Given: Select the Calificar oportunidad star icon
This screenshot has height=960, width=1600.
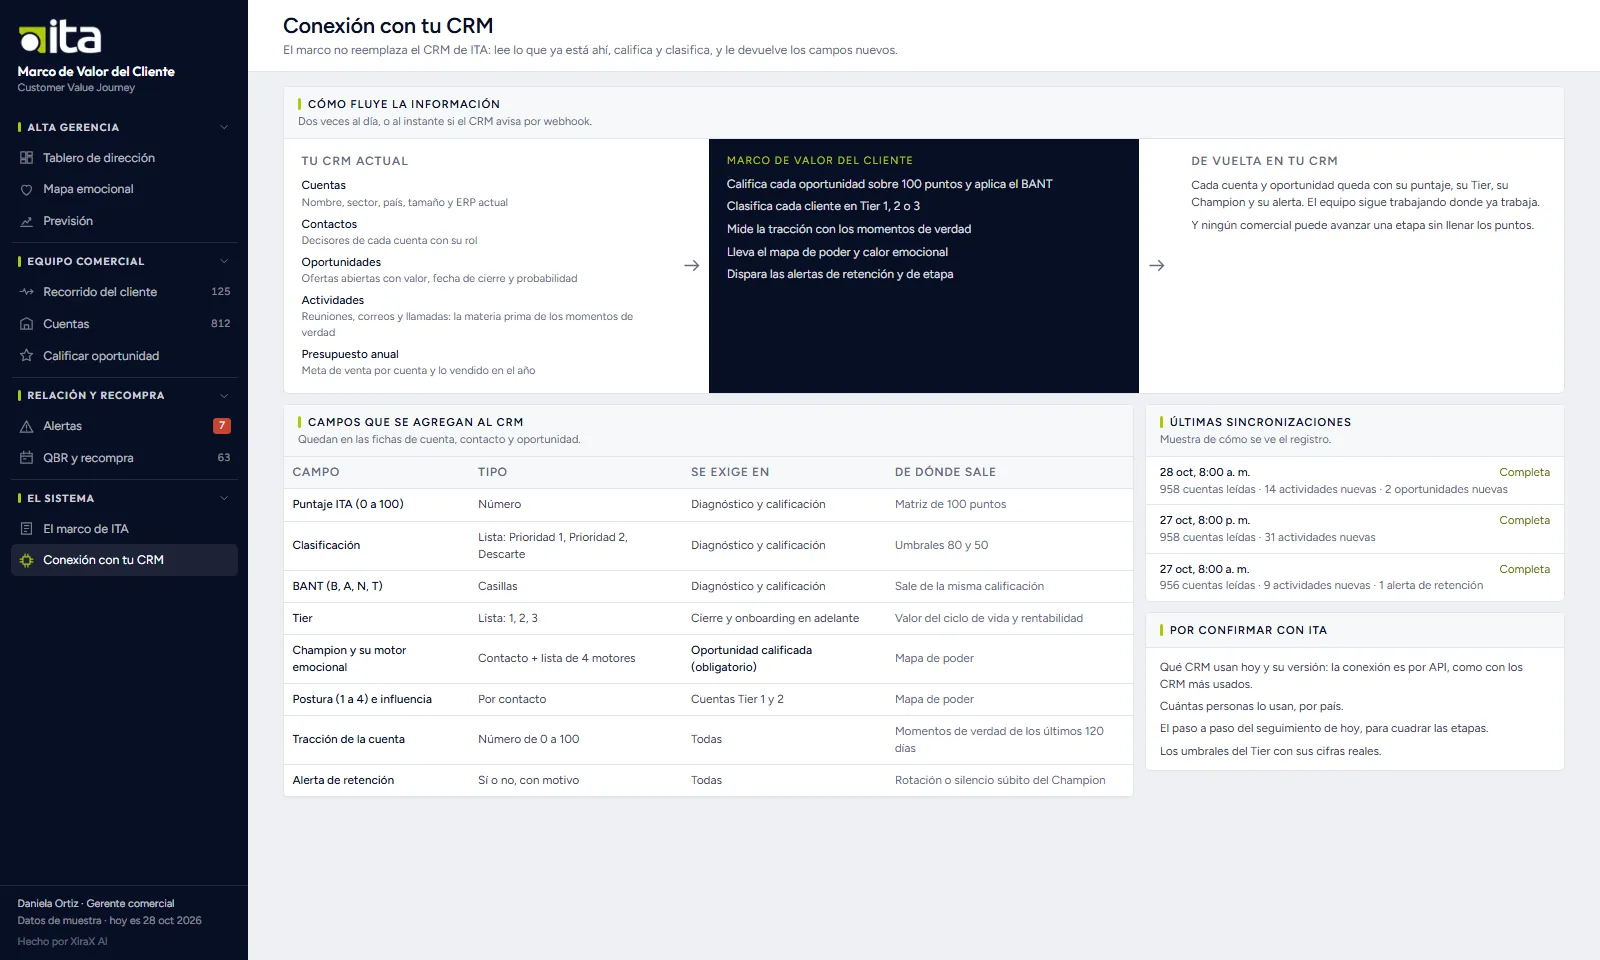Looking at the screenshot, I should coord(26,356).
